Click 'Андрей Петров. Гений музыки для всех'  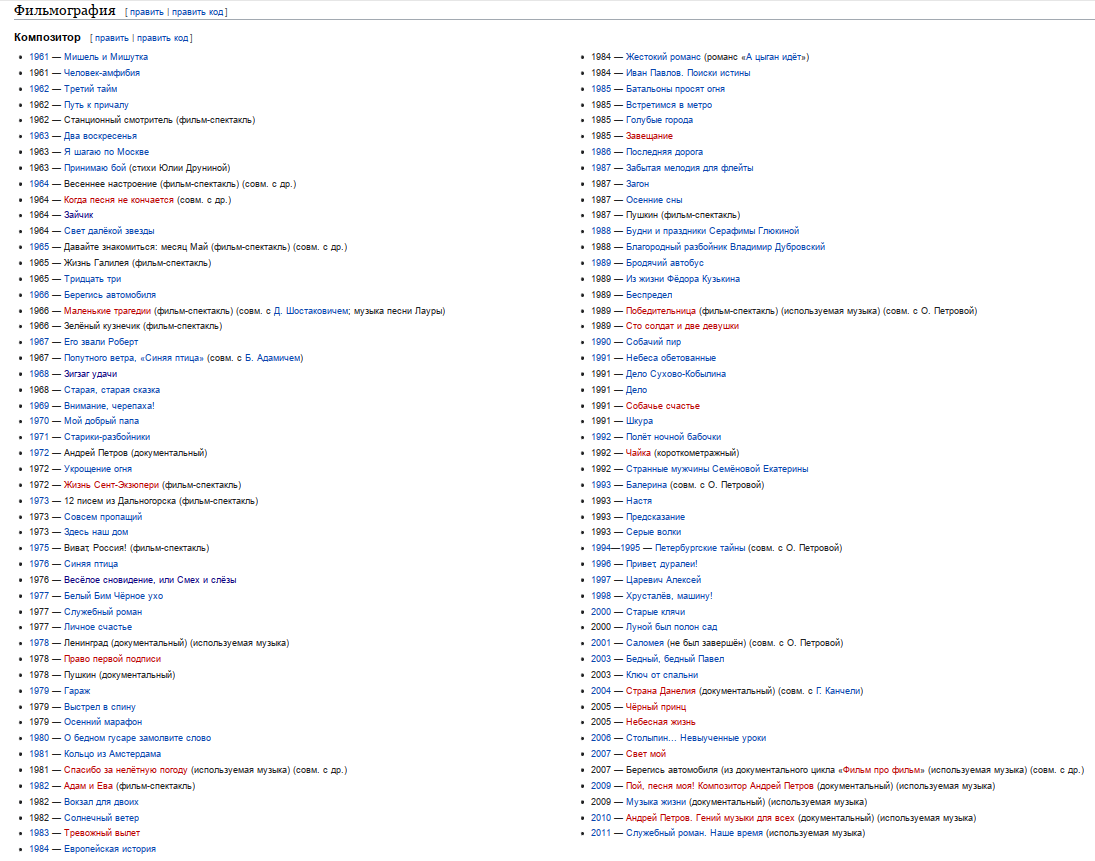tap(710, 818)
